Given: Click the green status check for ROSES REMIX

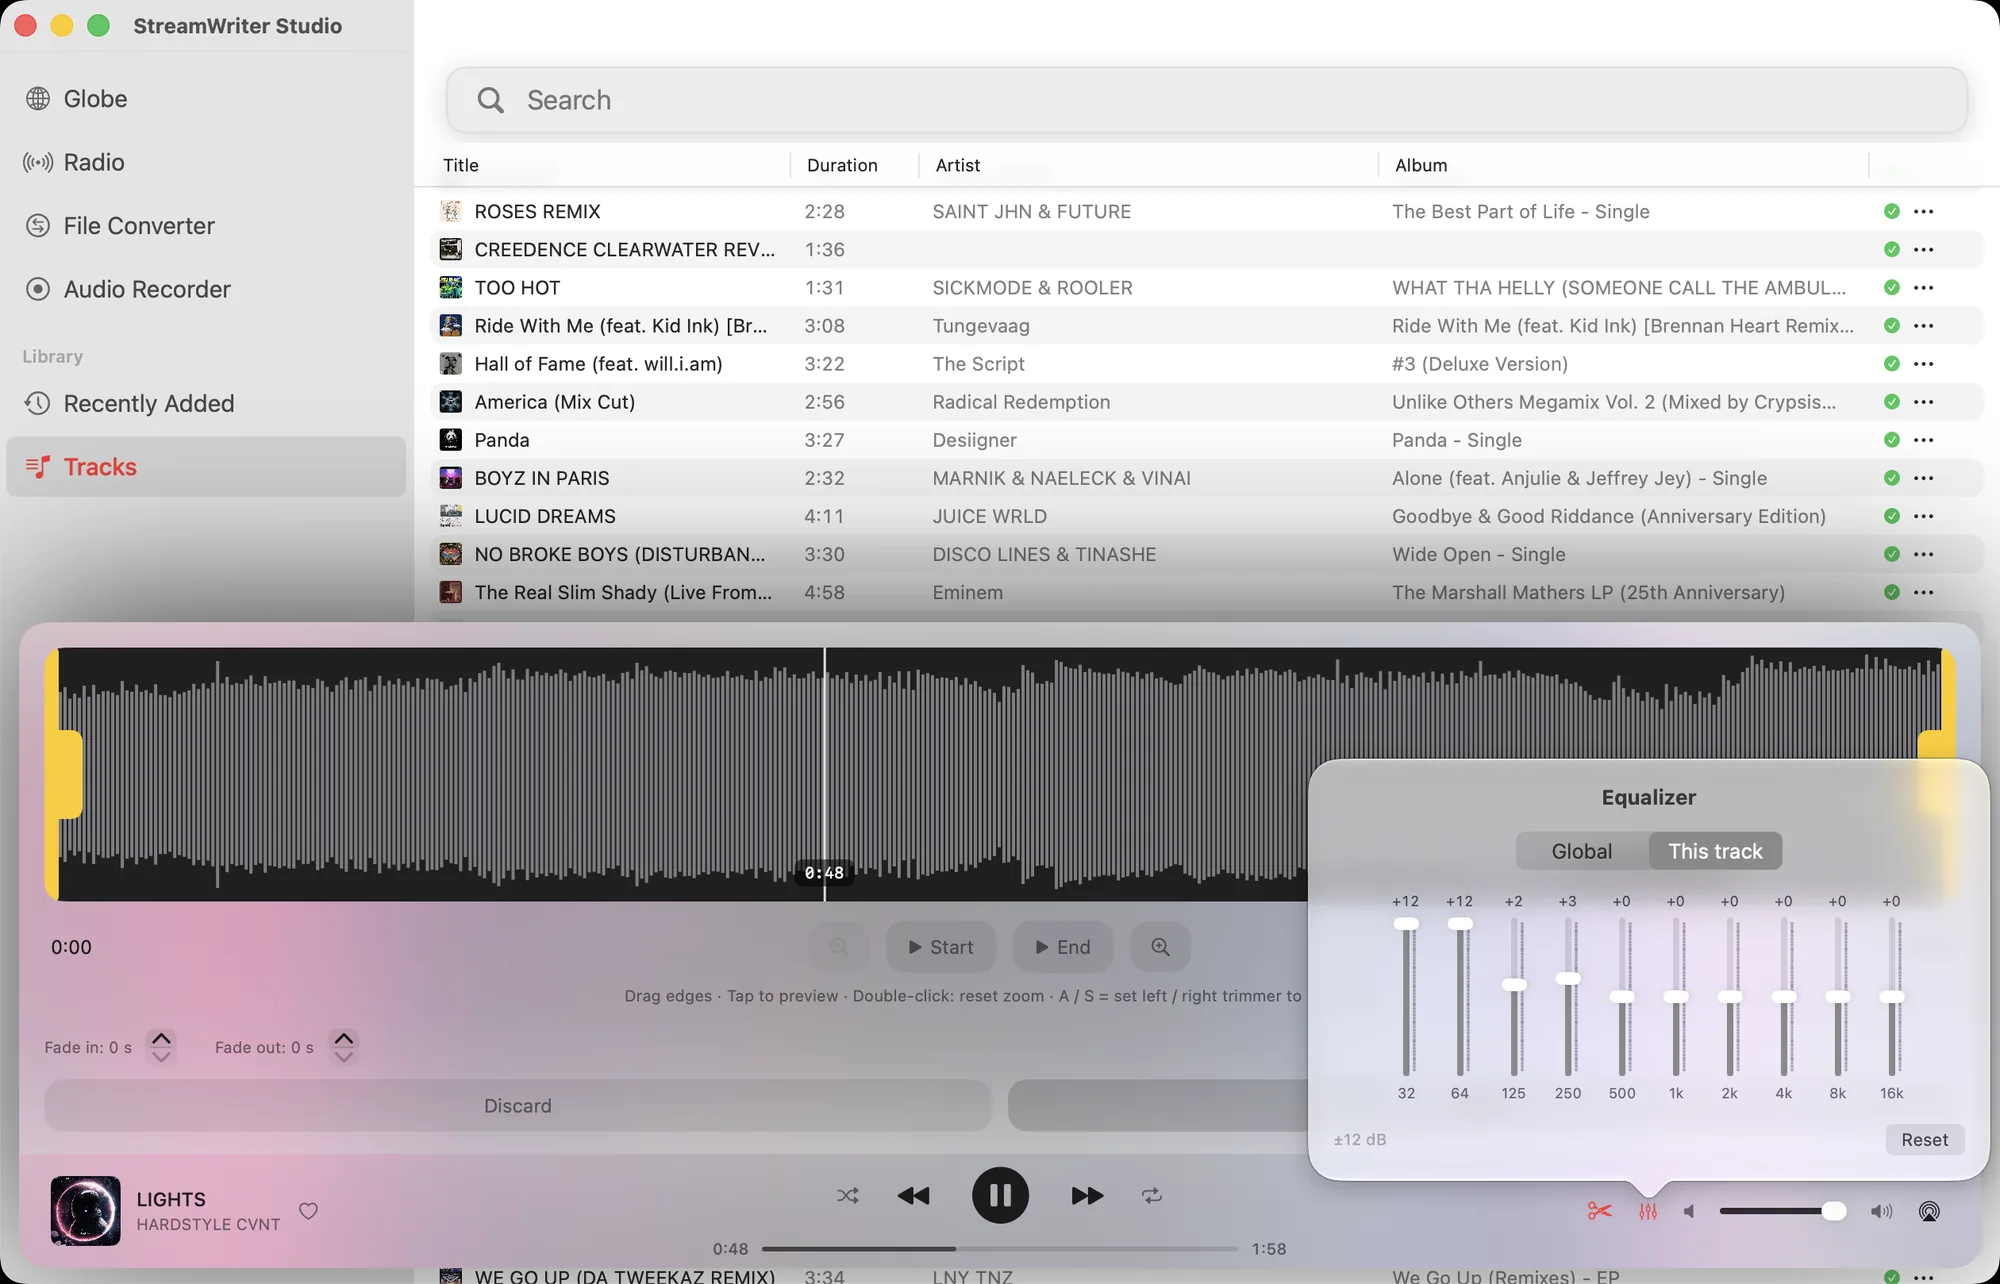Looking at the screenshot, I should [1891, 212].
